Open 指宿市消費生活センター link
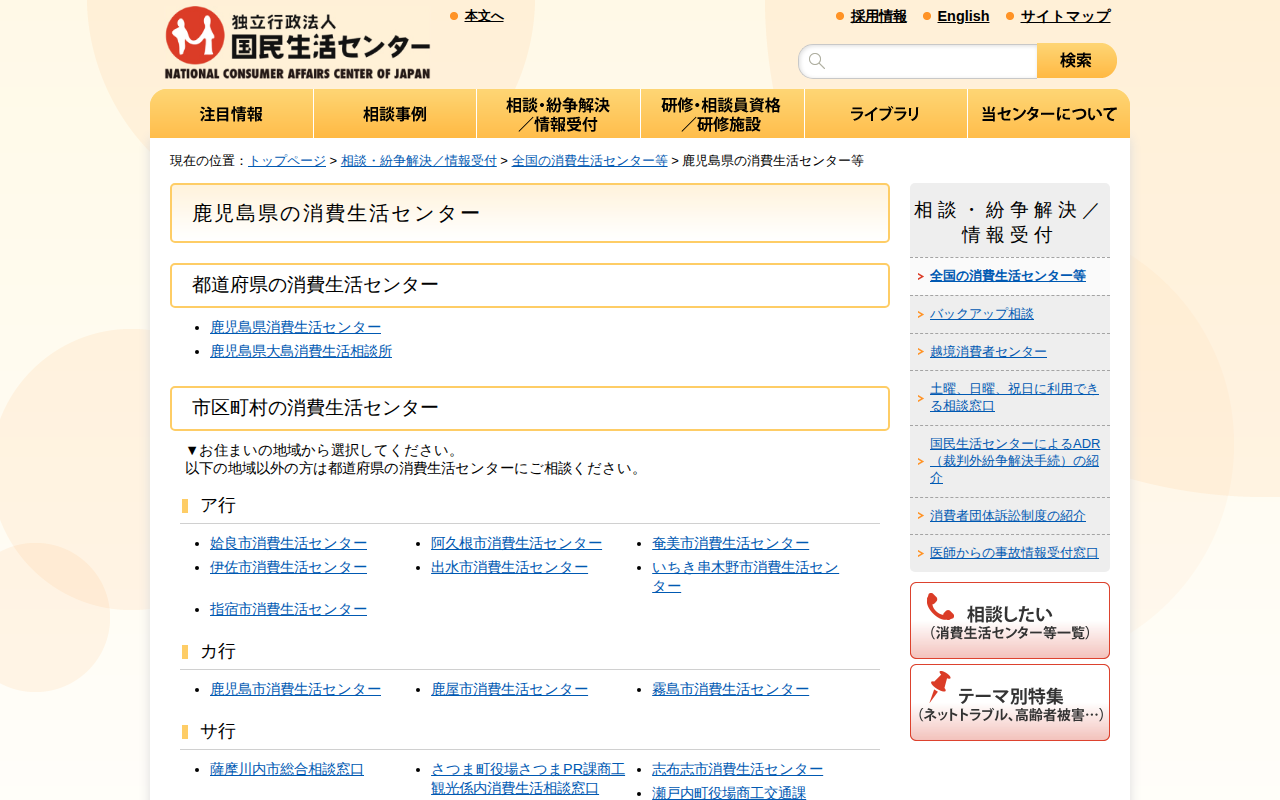 (289, 609)
